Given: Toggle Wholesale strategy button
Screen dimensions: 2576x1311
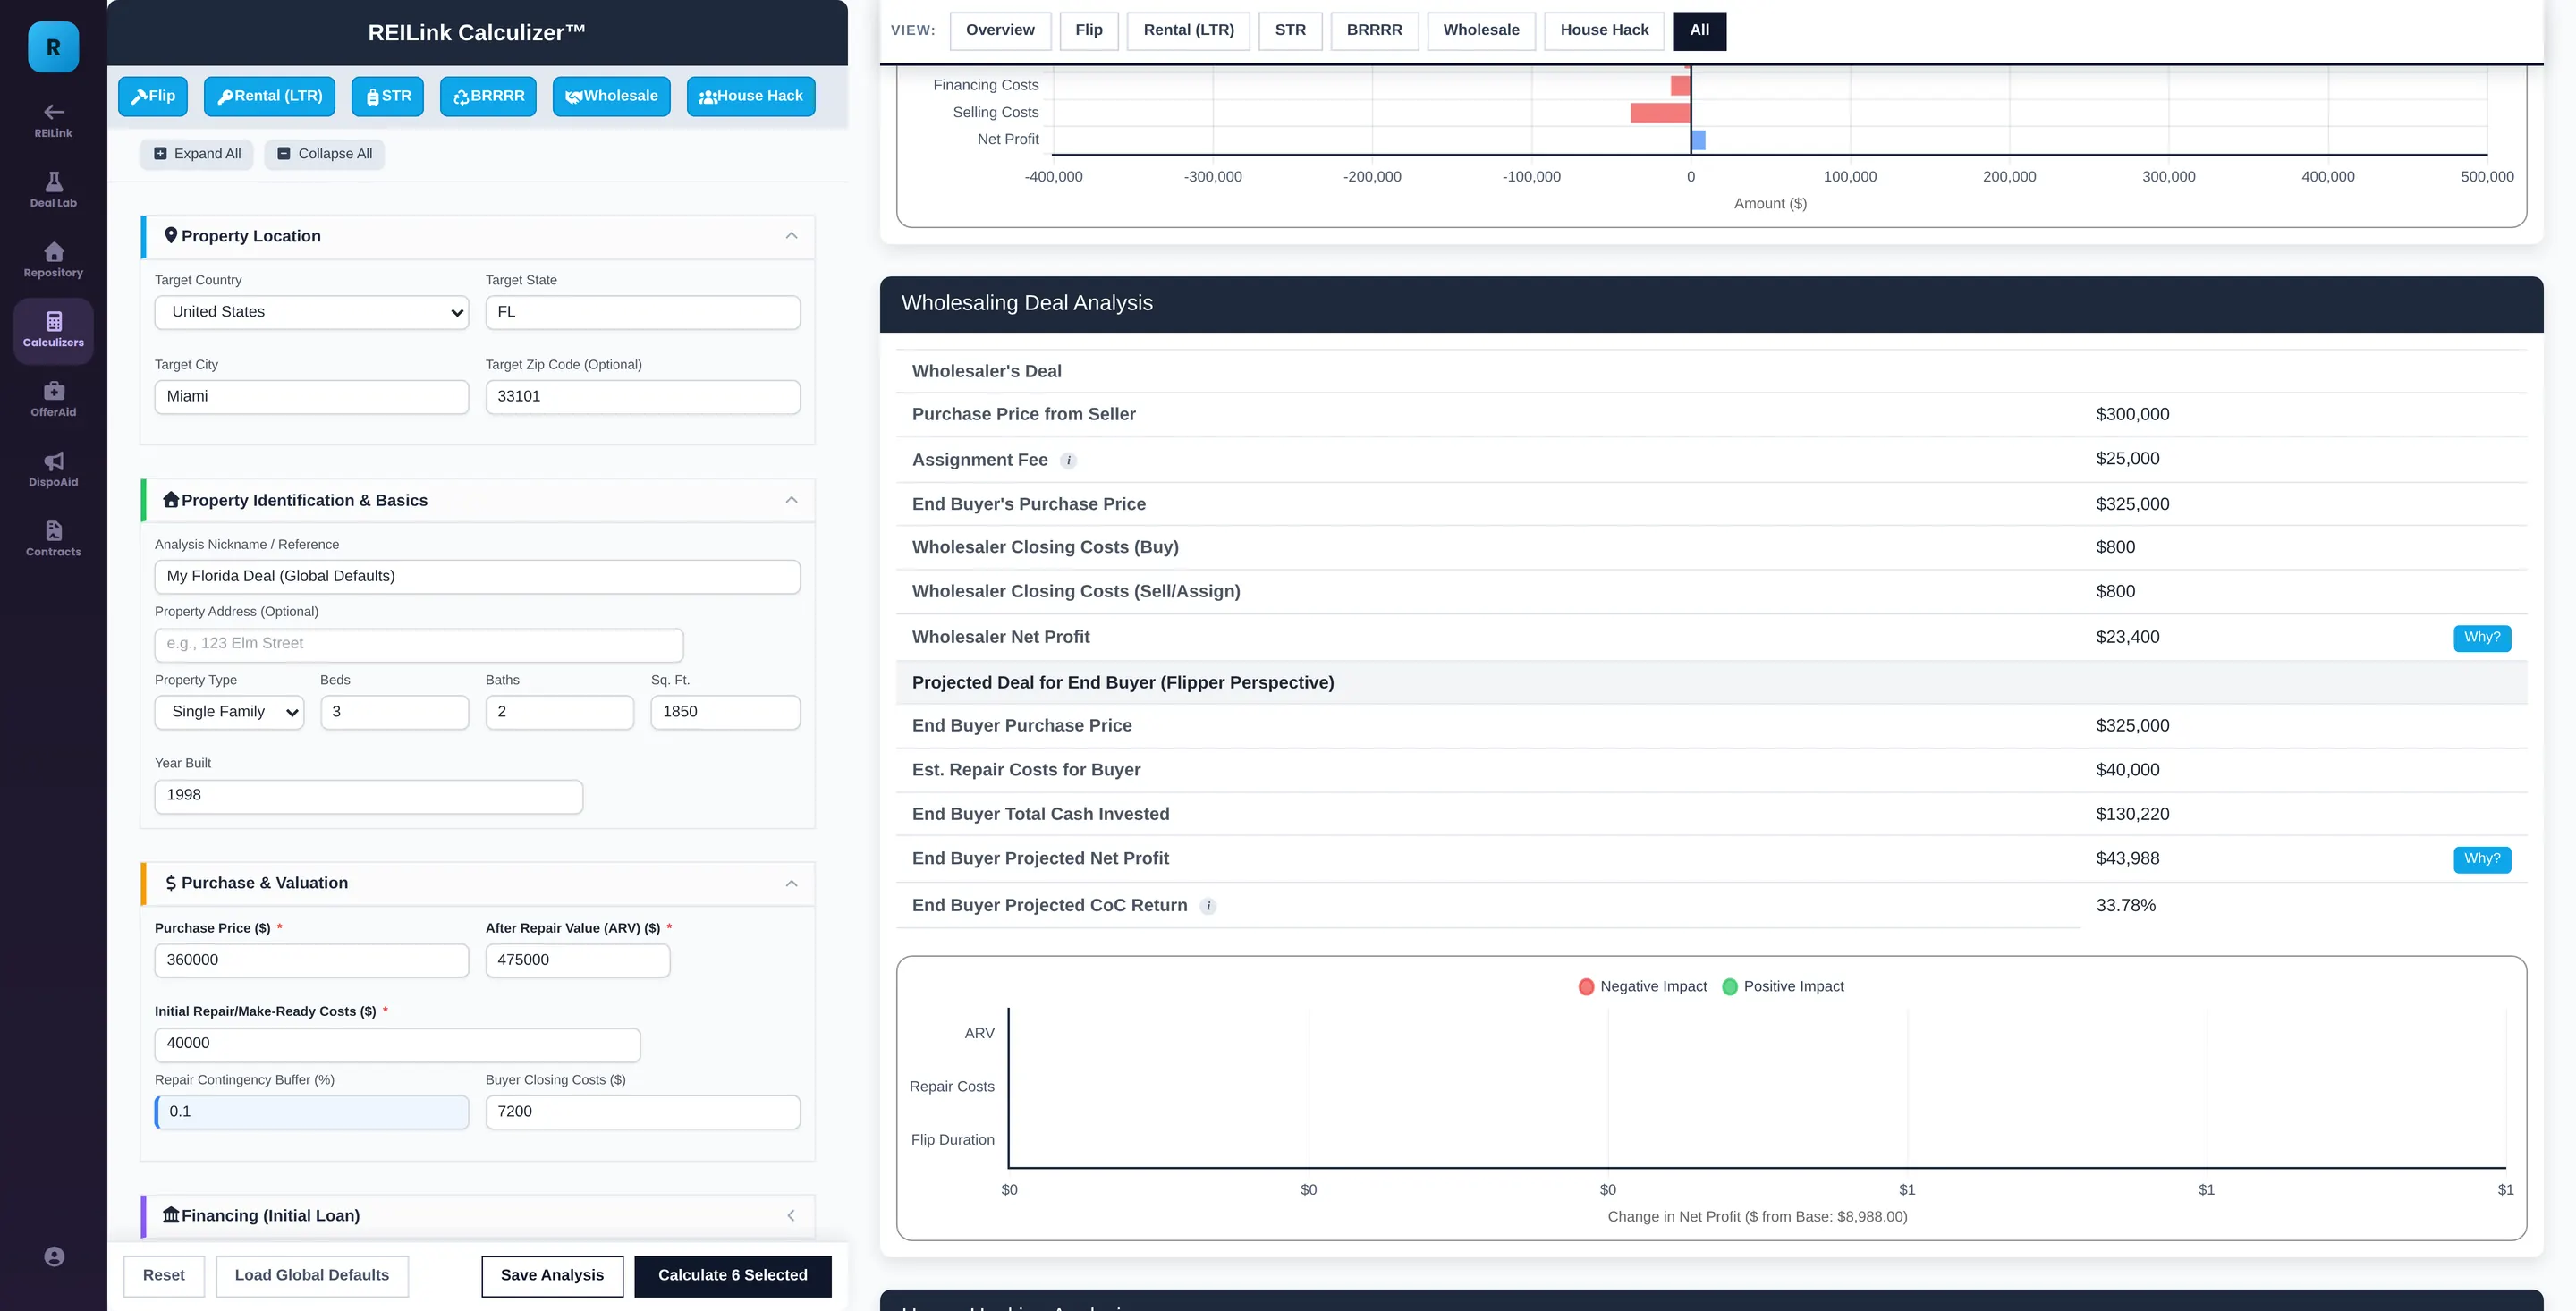Looking at the screenshot, I should (611, 96).
